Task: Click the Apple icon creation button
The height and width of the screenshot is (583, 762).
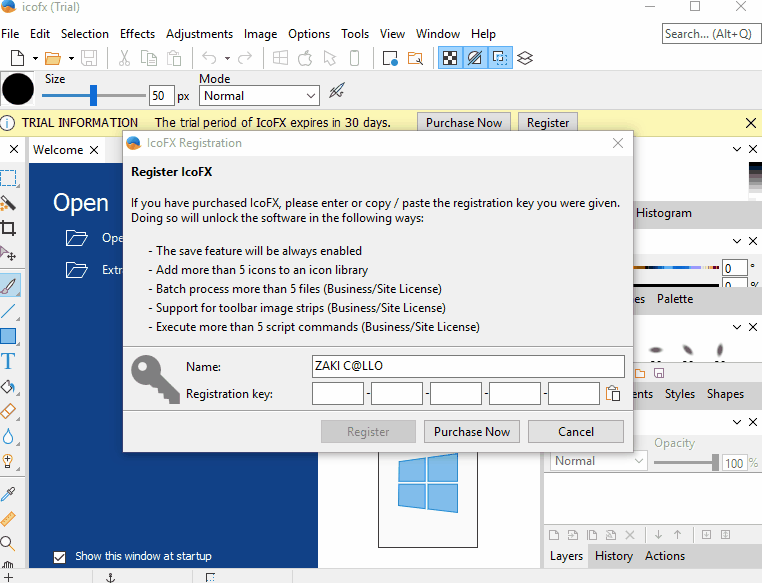Action: (x=305, y=58)
